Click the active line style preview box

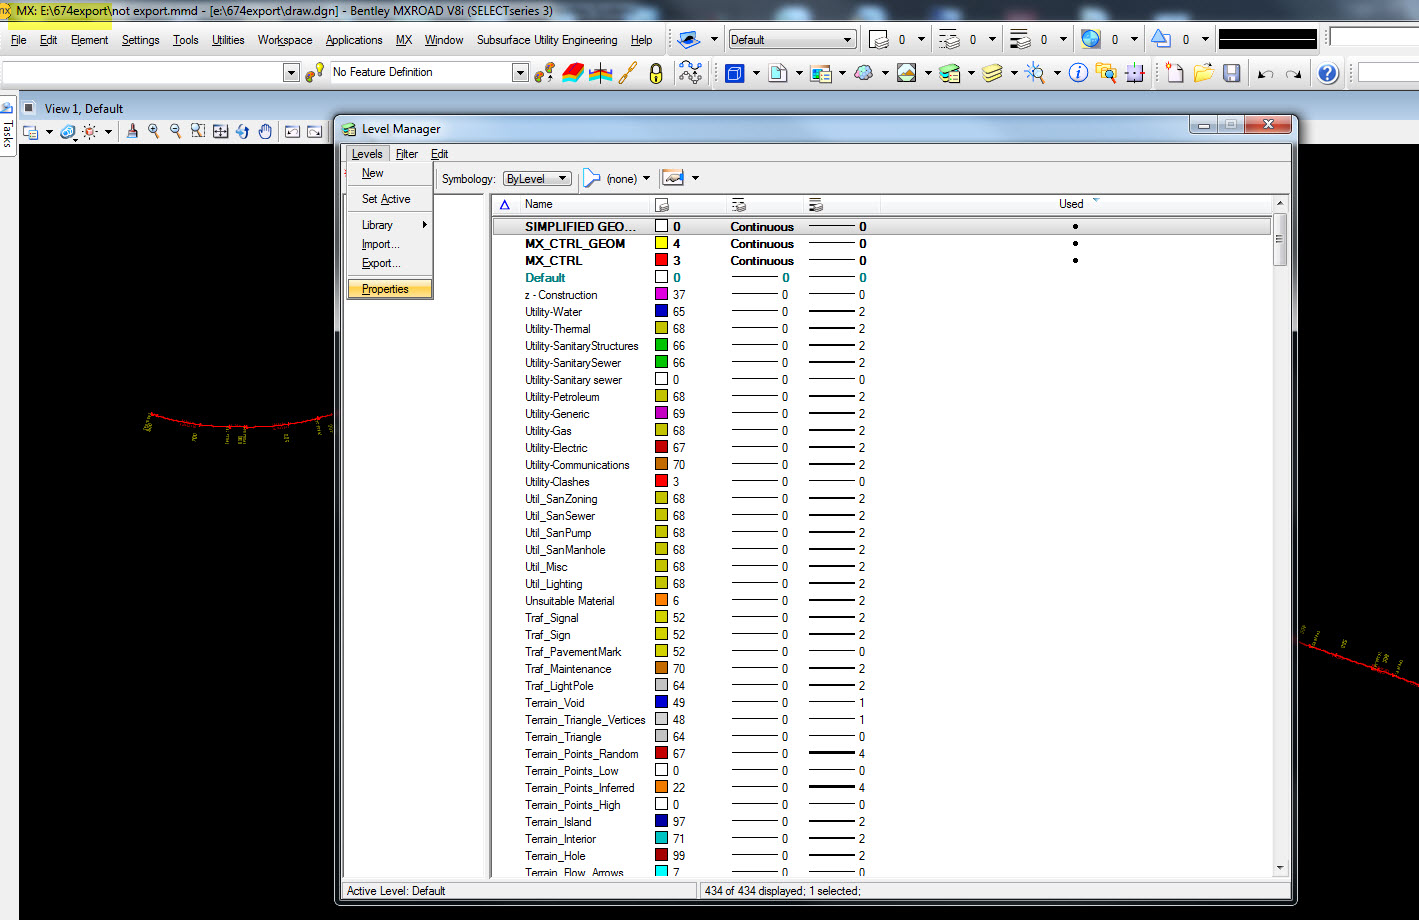tap(1267, 40)
